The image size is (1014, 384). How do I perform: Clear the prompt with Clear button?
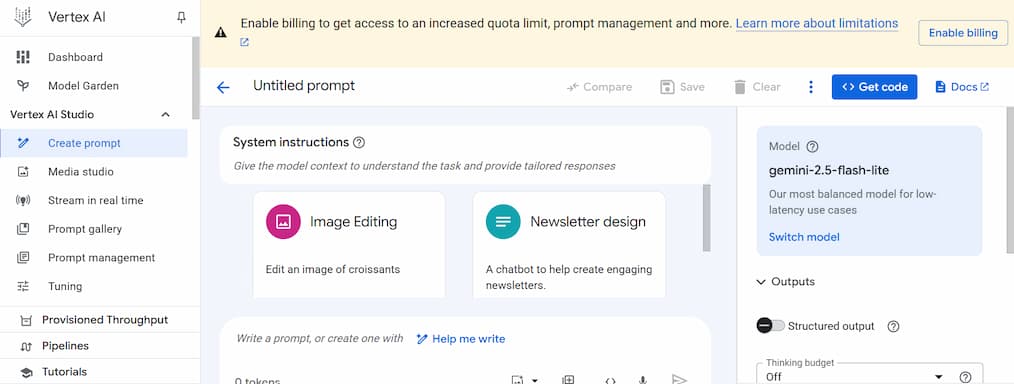(x=757, y=87)
